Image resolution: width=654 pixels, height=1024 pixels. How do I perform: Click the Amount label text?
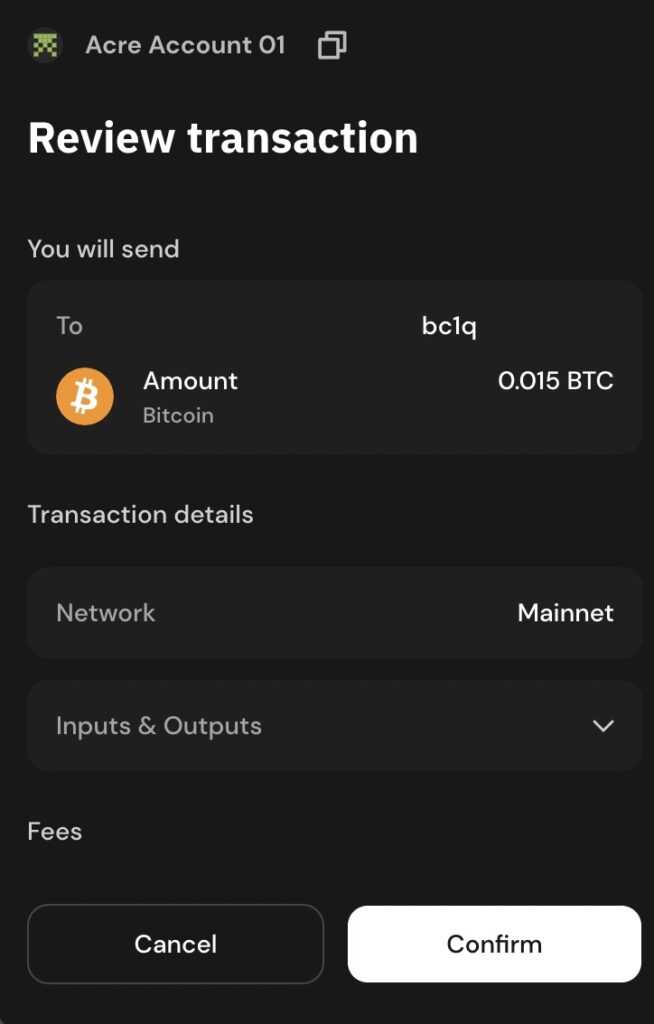click(x=190, y=381)
